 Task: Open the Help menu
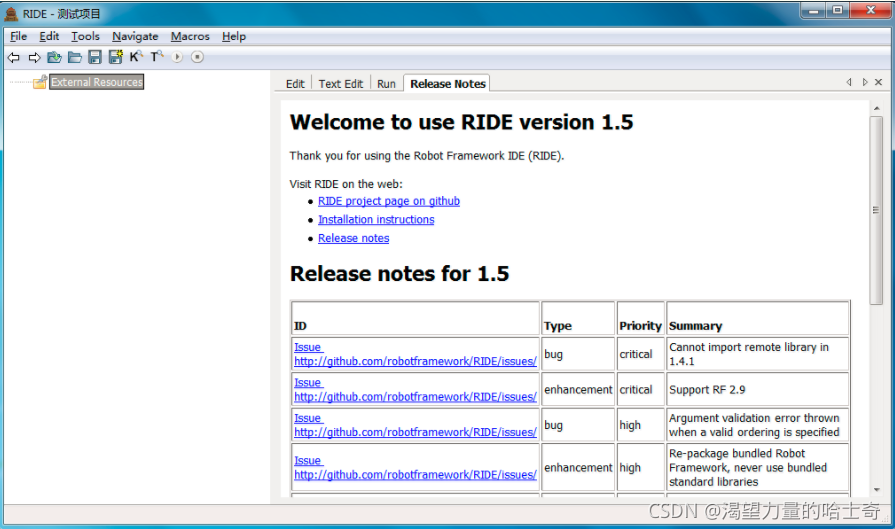(234, 37)
